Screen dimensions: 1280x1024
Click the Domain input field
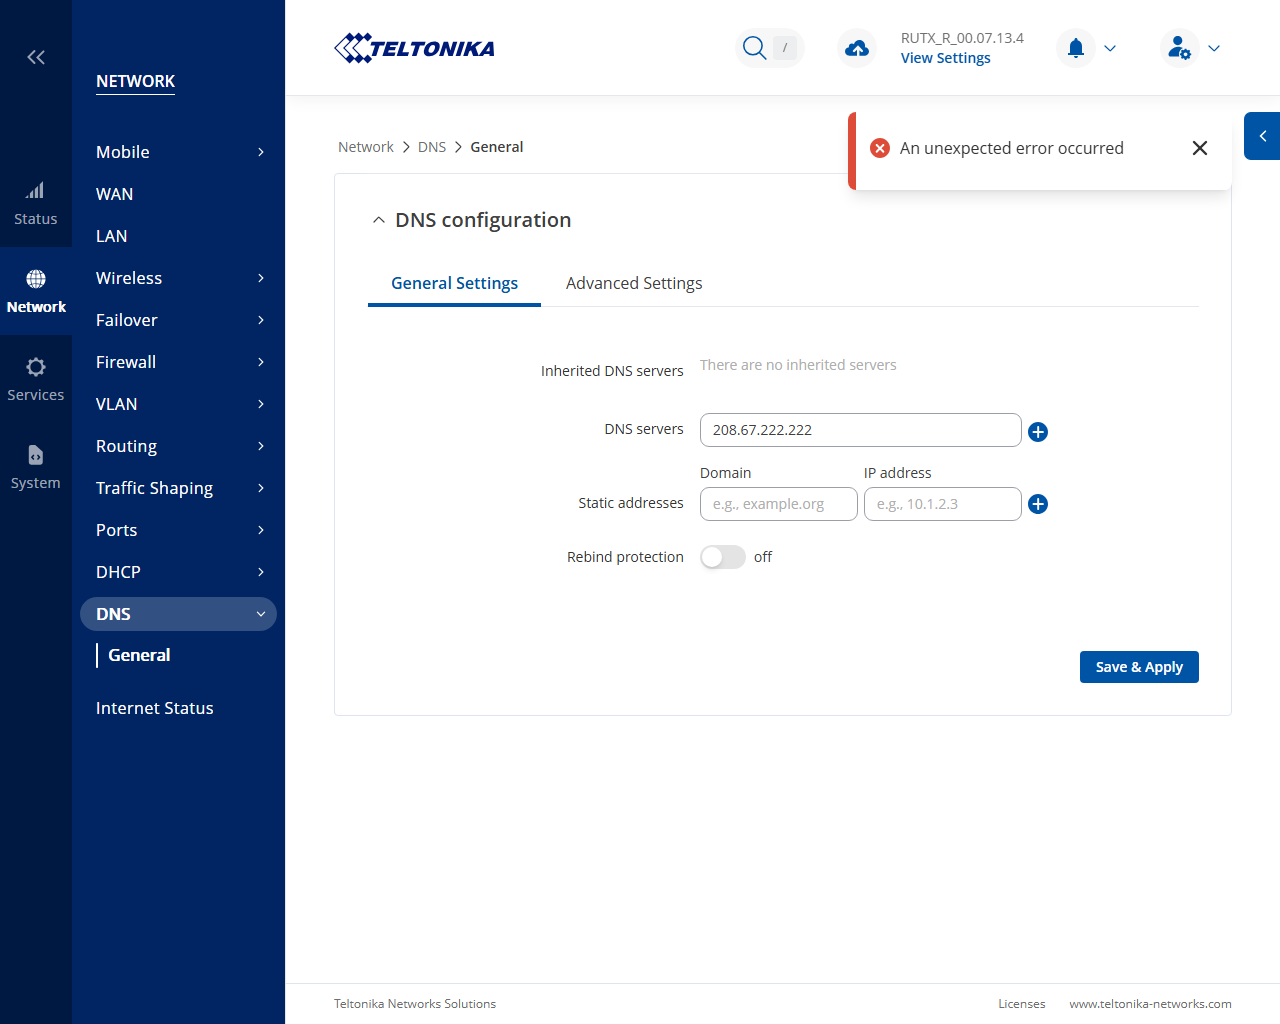pyautogui.click(x=779, y=504)
